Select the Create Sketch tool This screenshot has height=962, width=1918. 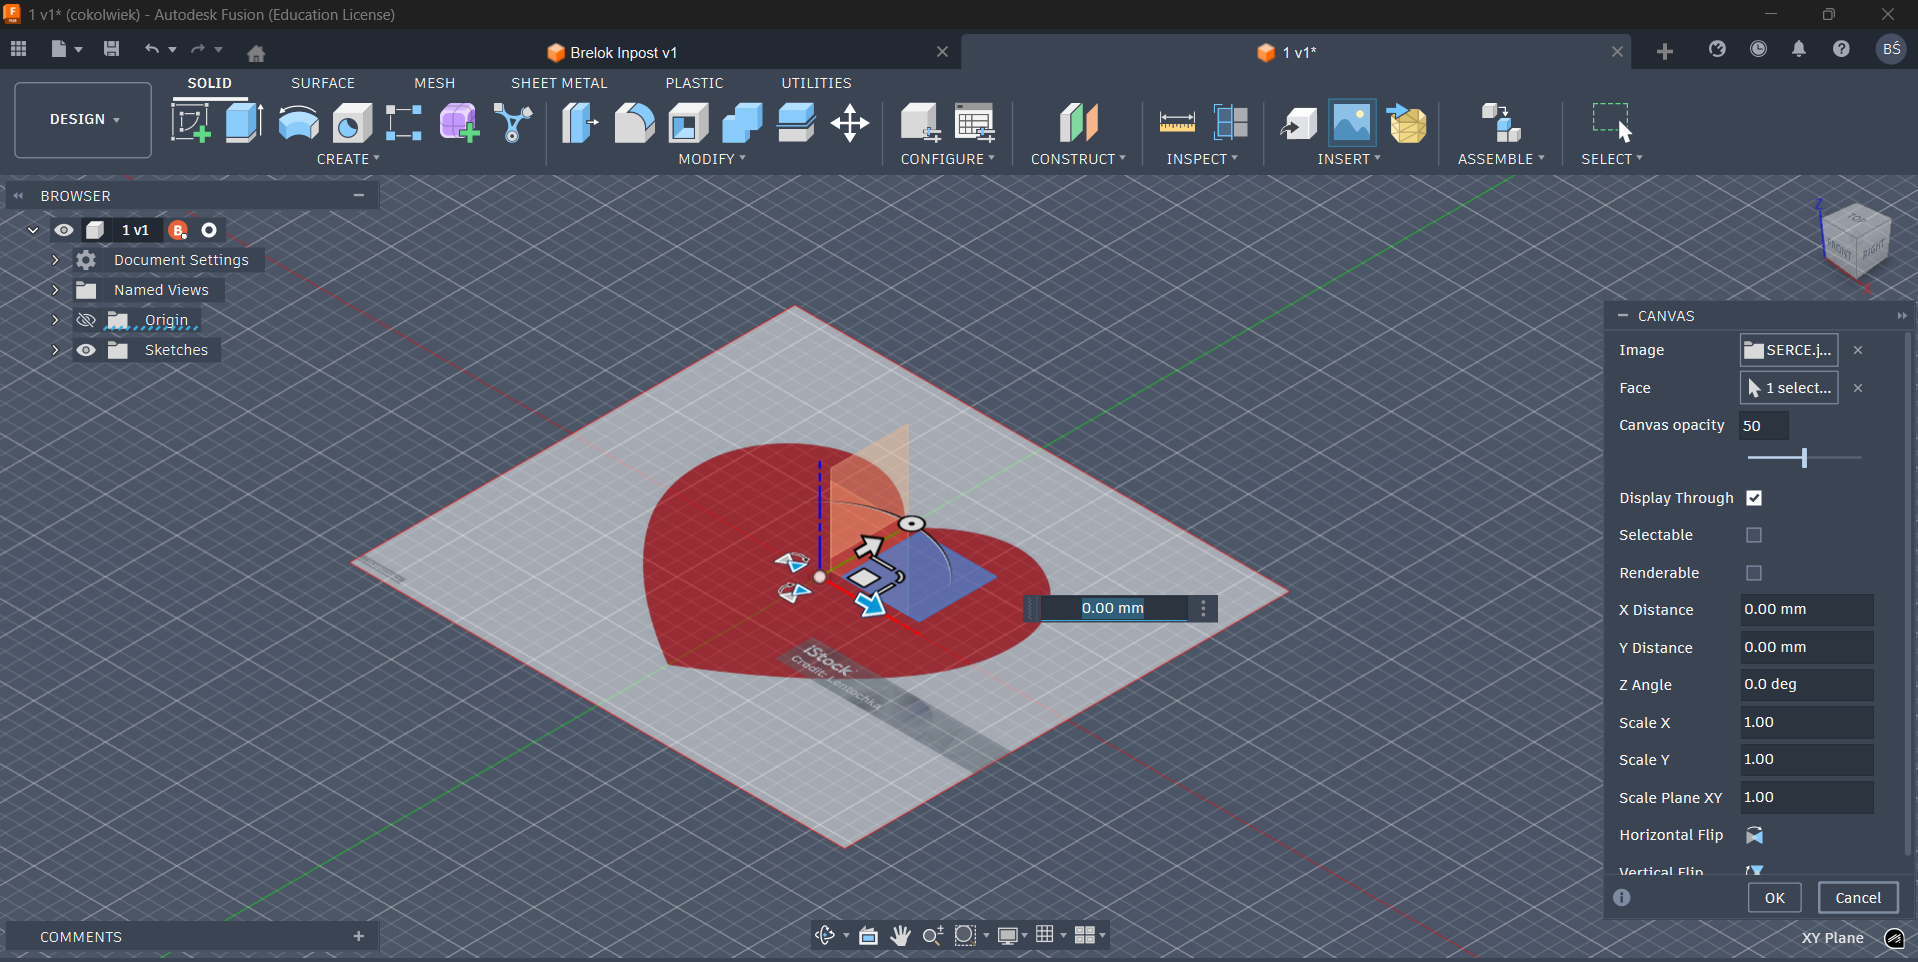(190, 123)
